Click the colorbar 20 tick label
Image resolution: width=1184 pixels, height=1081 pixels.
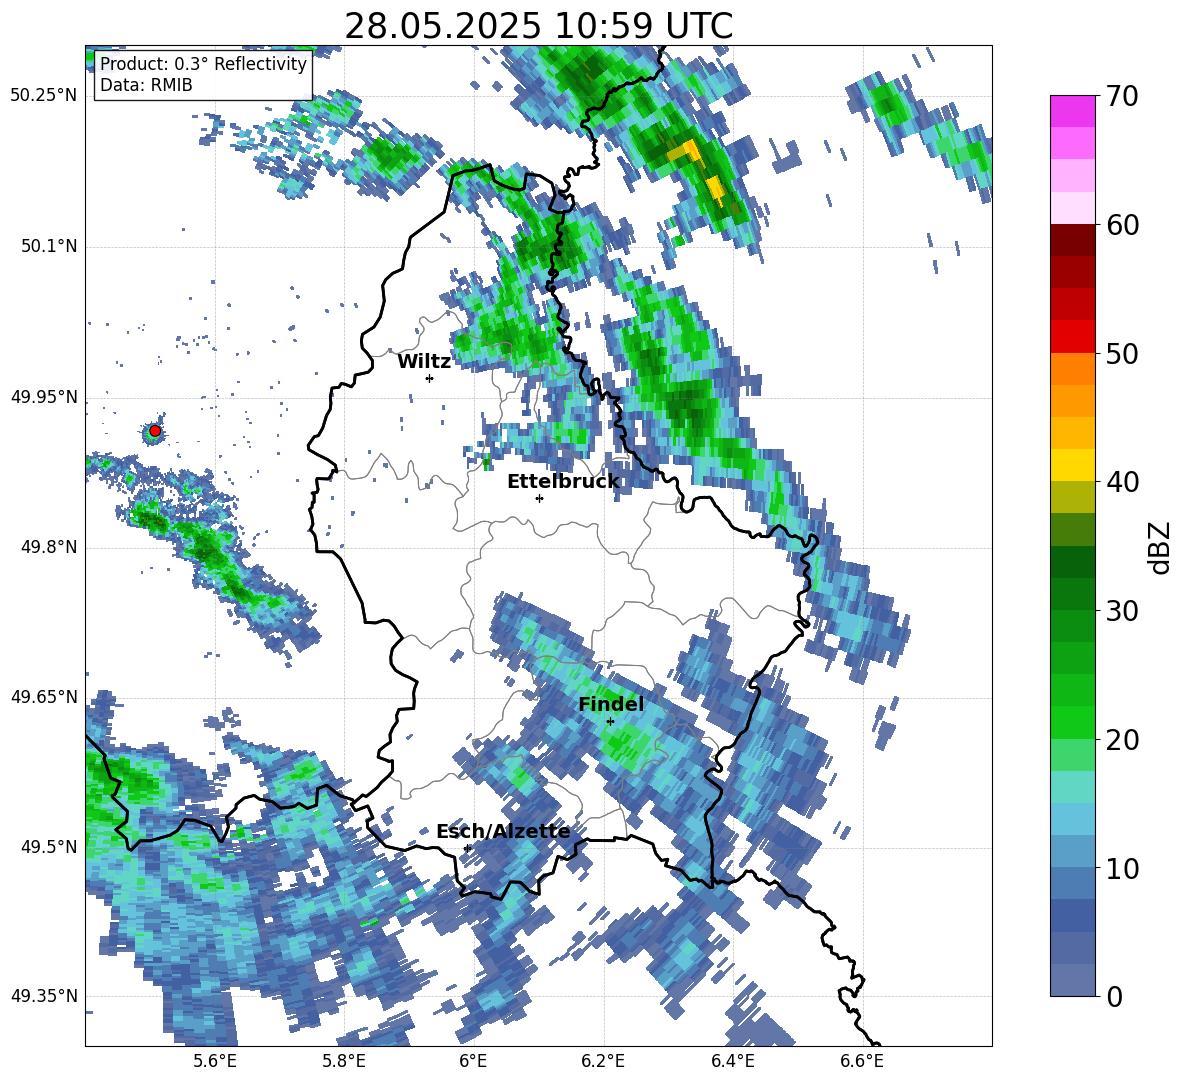point(1122,740)
